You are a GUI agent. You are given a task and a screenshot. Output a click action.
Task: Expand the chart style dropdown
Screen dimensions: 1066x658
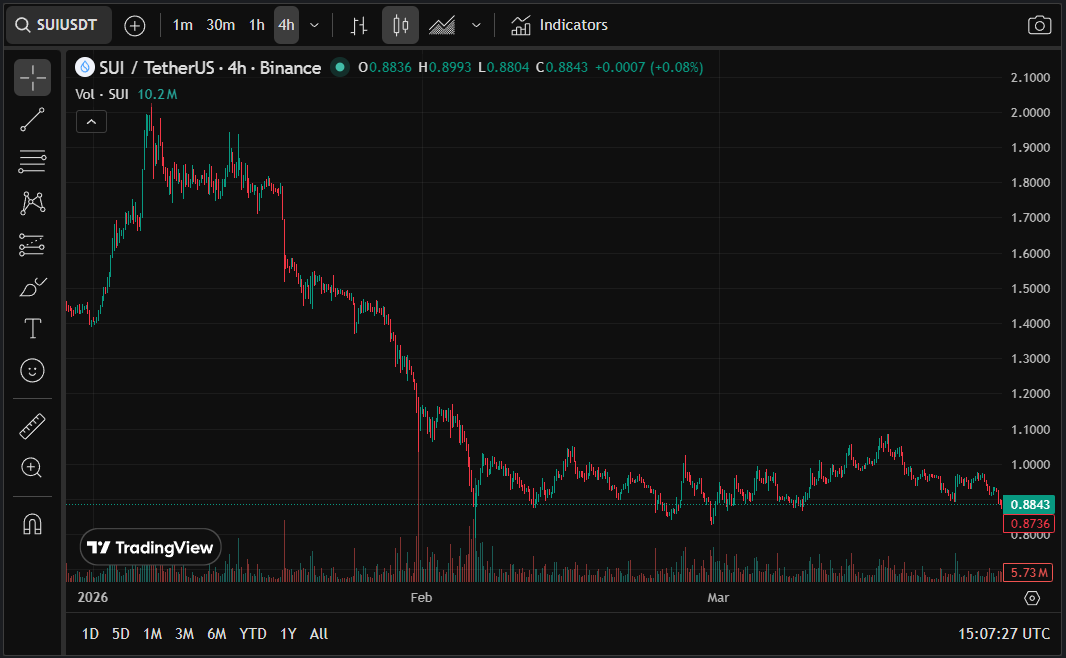(476, 25)
